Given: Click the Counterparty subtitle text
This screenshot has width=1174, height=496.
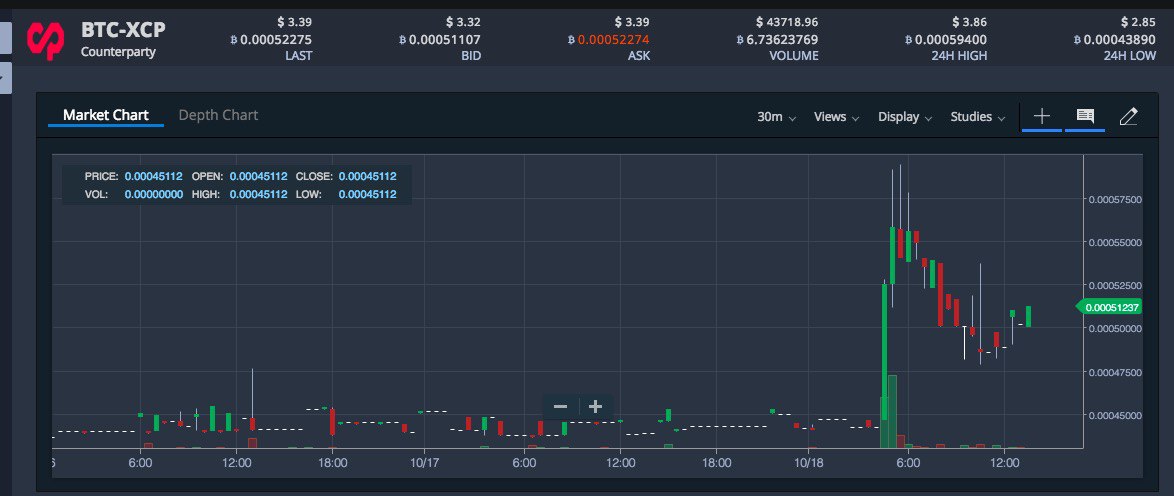Looking at the screenshot, I should click(x=118, y=52).
